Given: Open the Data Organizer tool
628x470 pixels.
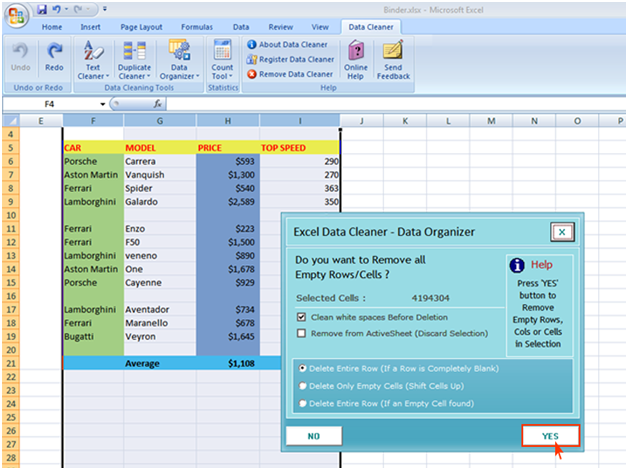Looking at the screenshot, I should click(x=179, y=60).
